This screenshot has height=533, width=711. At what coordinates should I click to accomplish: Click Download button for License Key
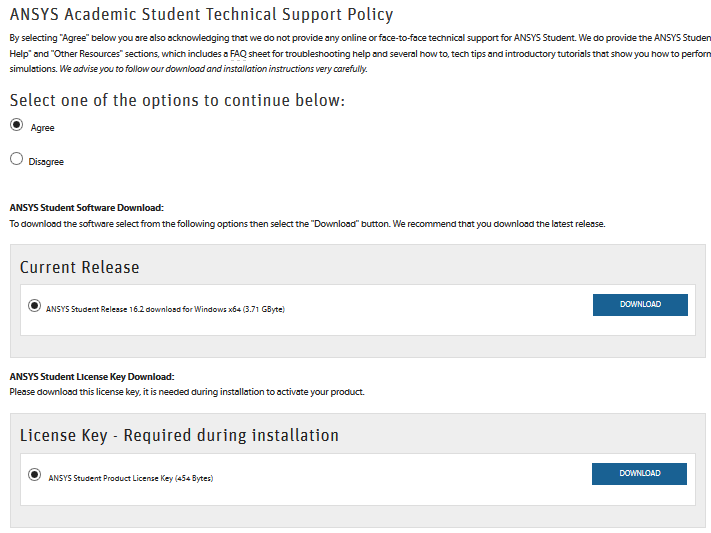pos(639,473)
